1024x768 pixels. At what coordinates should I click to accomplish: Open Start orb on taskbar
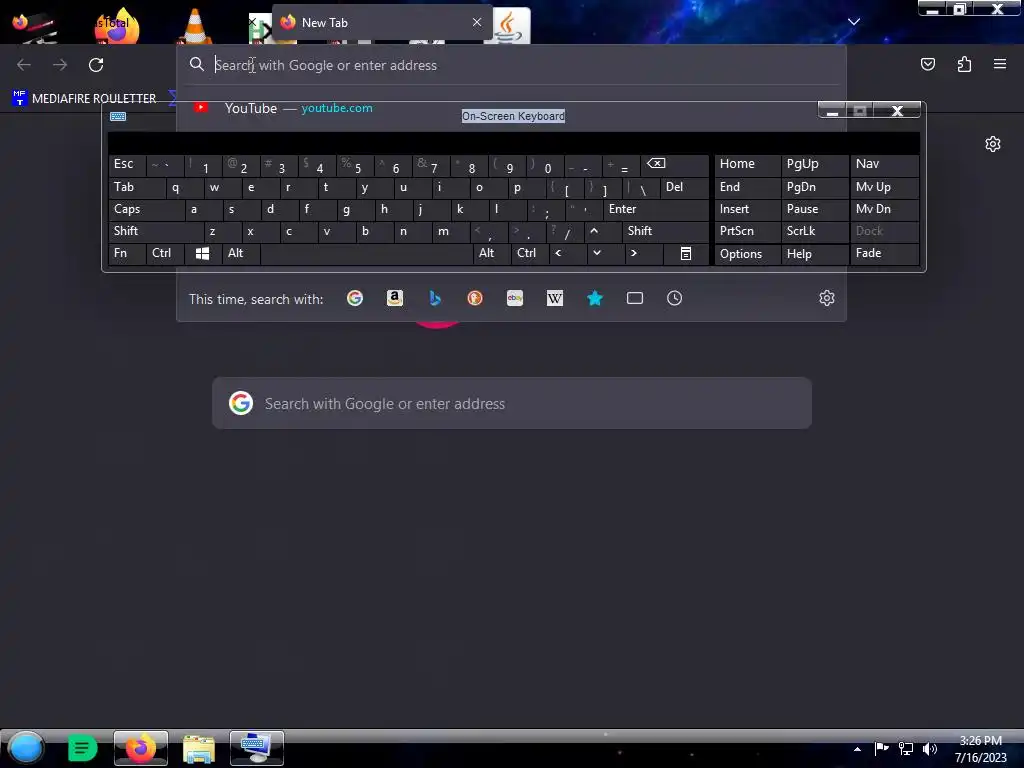tap(25, 748)
